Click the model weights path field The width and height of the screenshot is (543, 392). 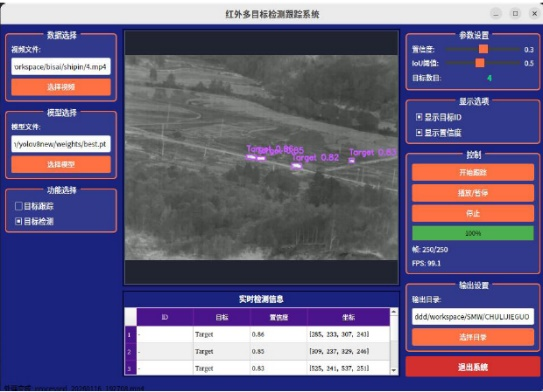[61, 144]
